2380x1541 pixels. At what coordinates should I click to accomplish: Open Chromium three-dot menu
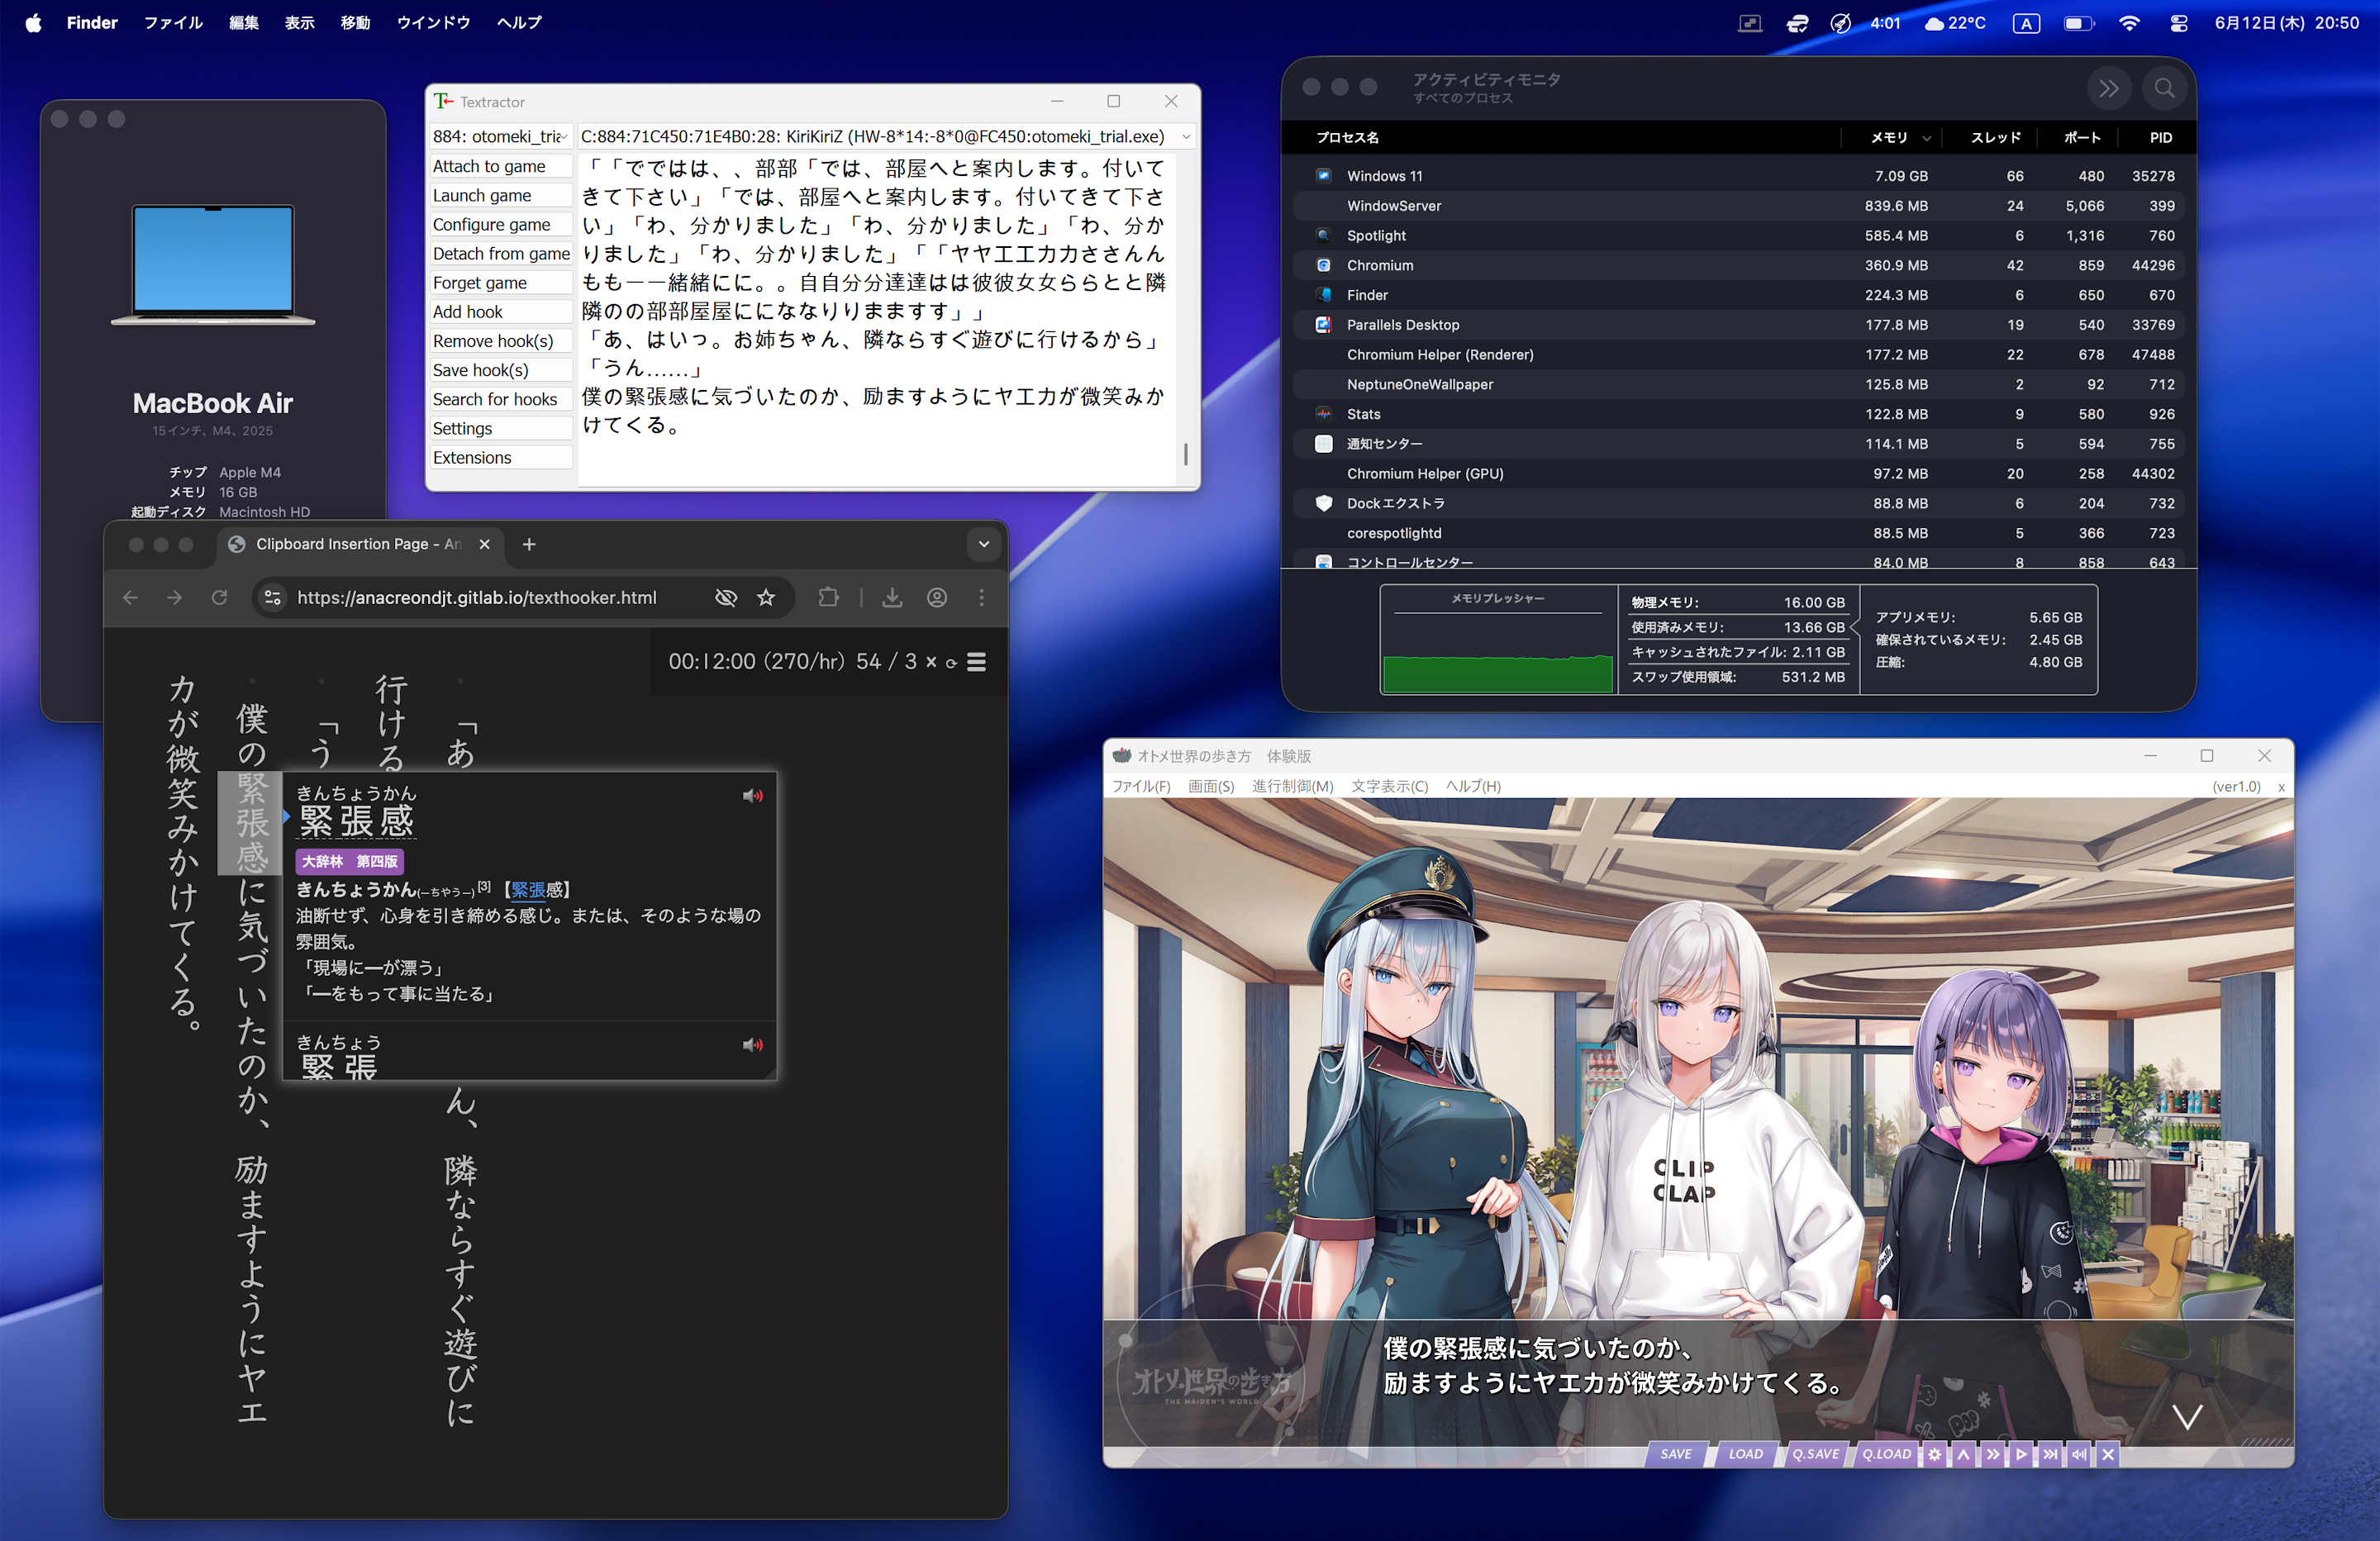[982, 598]
